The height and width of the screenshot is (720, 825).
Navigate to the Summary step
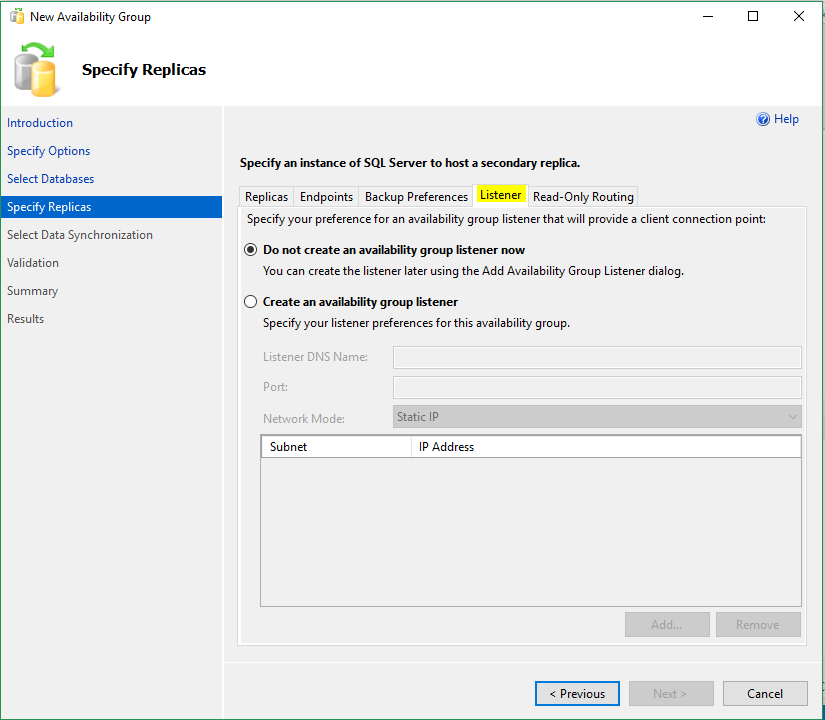[32, 290]
